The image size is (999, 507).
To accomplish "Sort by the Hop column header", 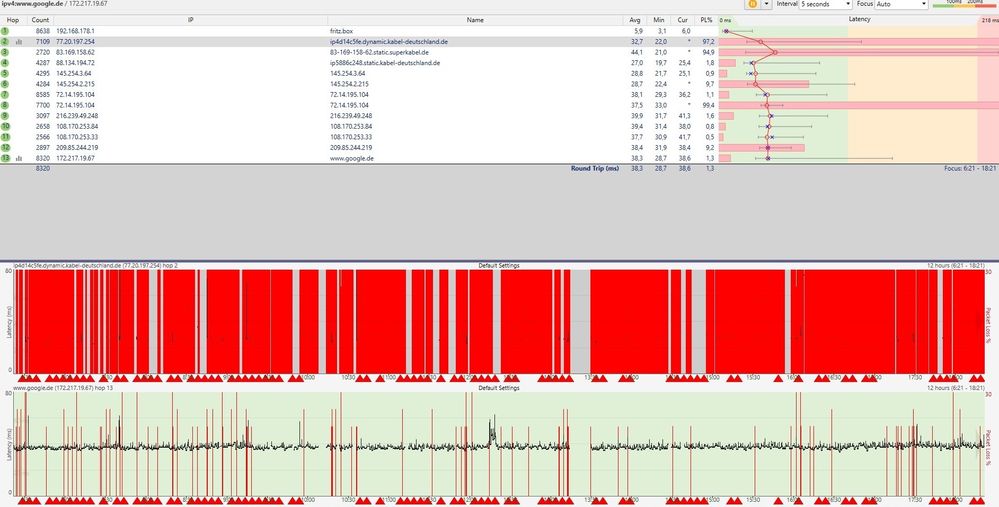I will click(x=13, y=20).
